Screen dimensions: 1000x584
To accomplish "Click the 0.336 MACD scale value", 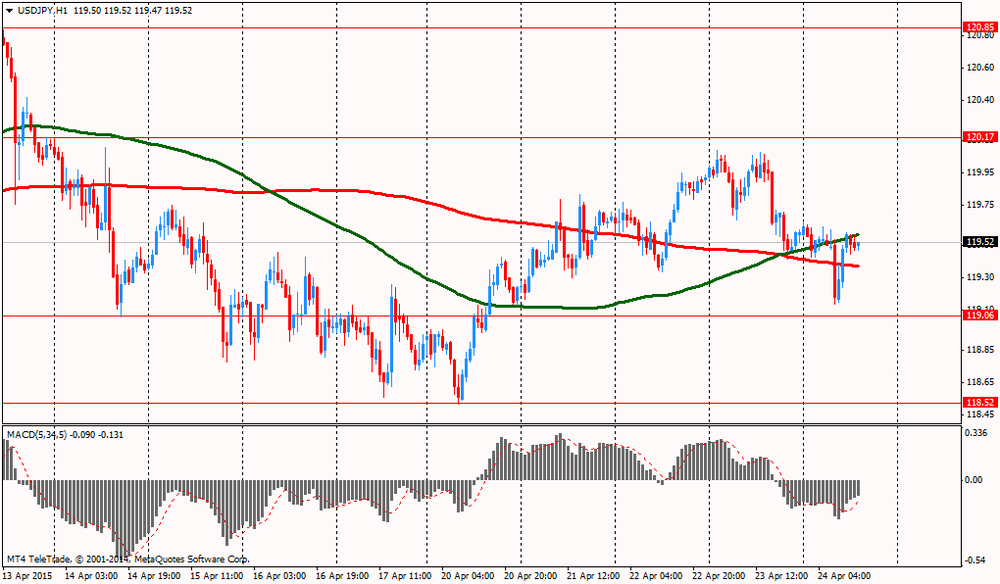I will pos(978,433).
